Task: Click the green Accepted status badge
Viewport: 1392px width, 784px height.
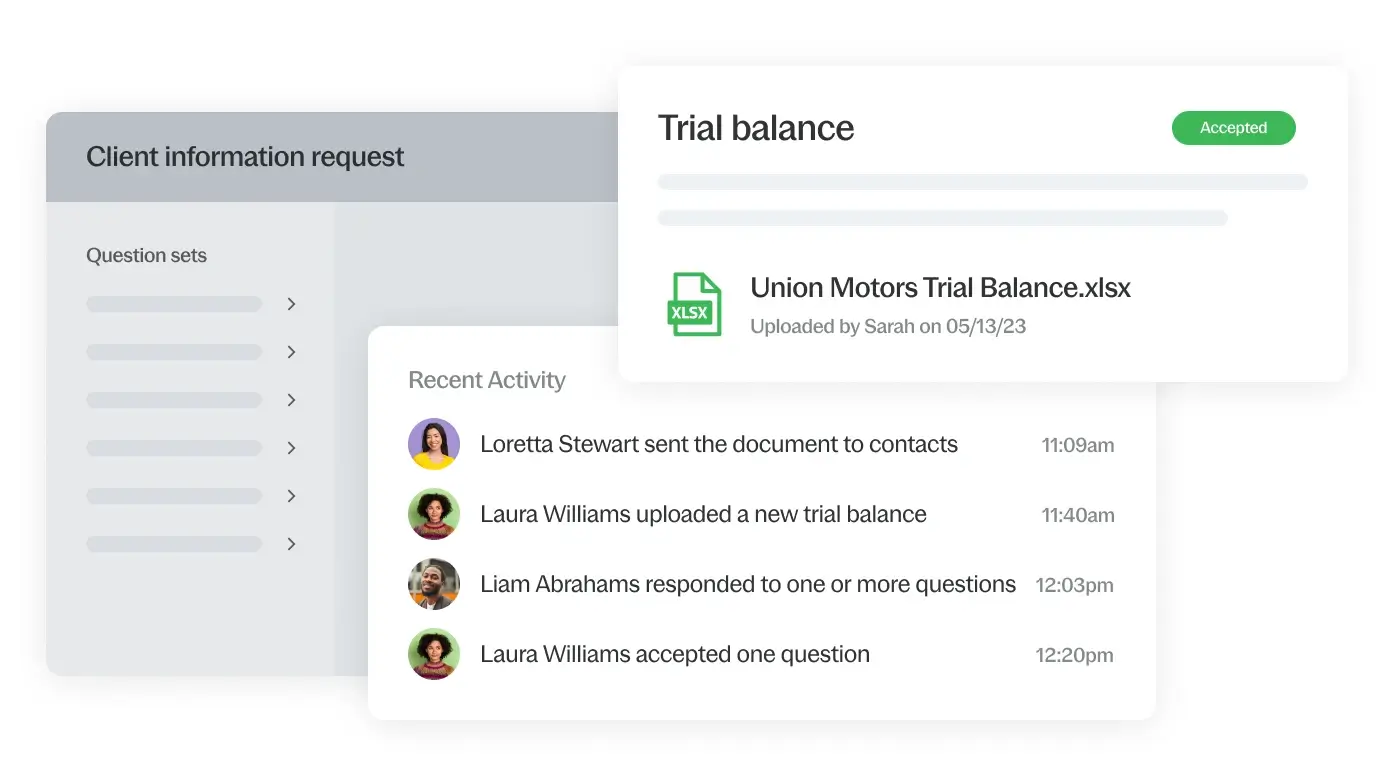Action: tap(1233, 128)
